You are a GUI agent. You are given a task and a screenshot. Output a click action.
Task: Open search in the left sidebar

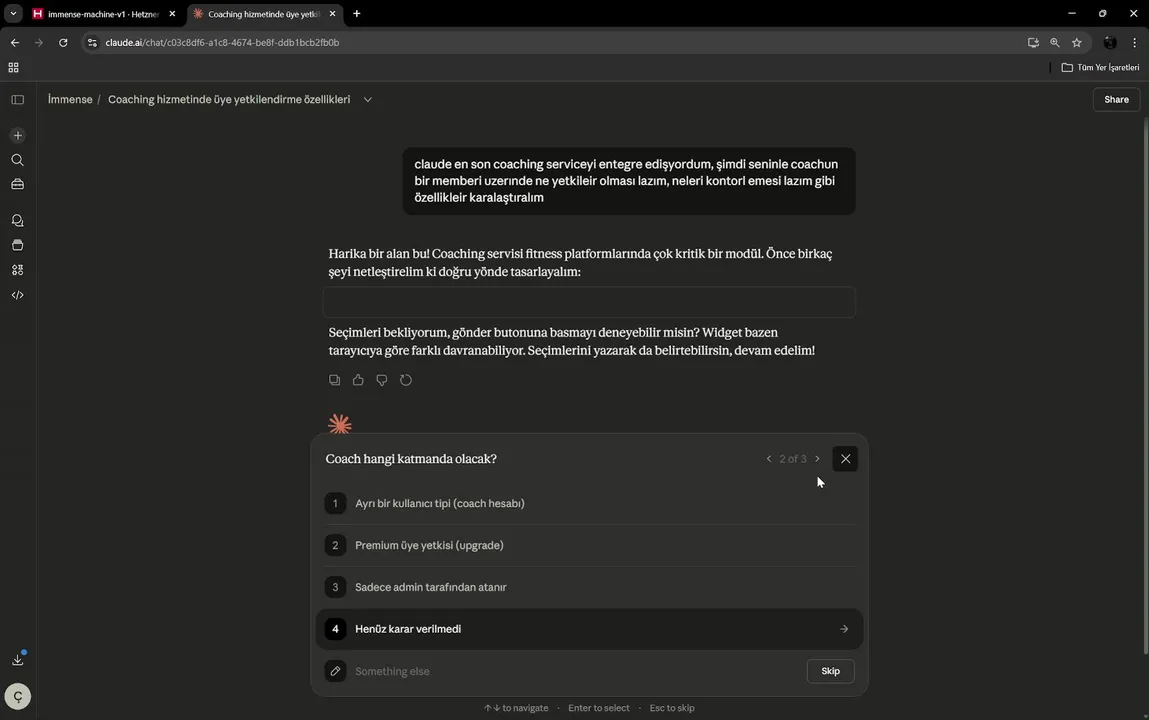[17, 160]
